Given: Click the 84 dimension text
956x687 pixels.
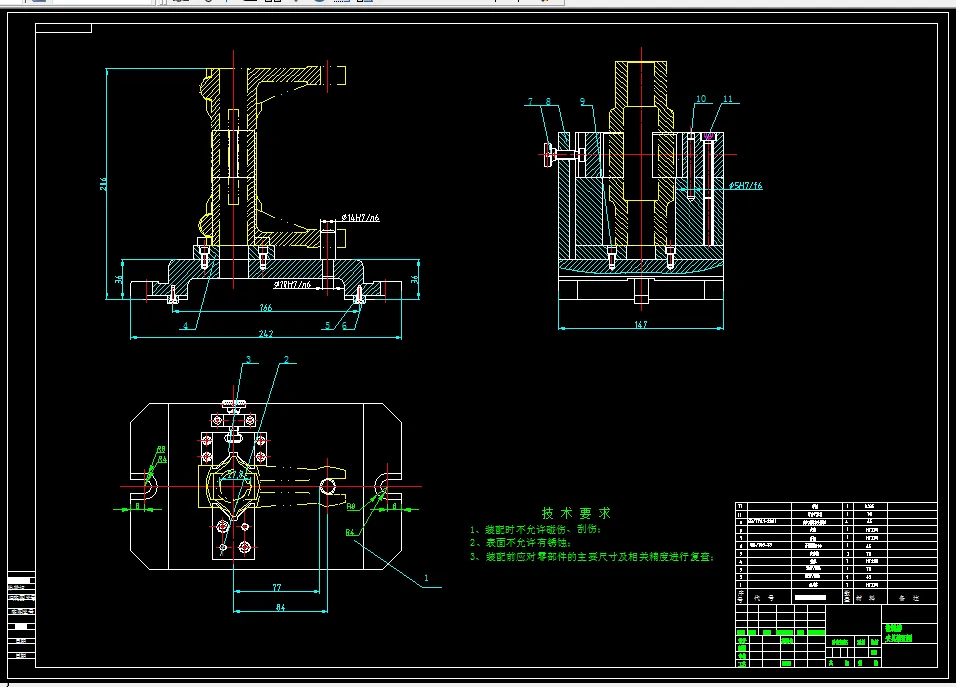Looking at the screenshot, I should point(280,607).
